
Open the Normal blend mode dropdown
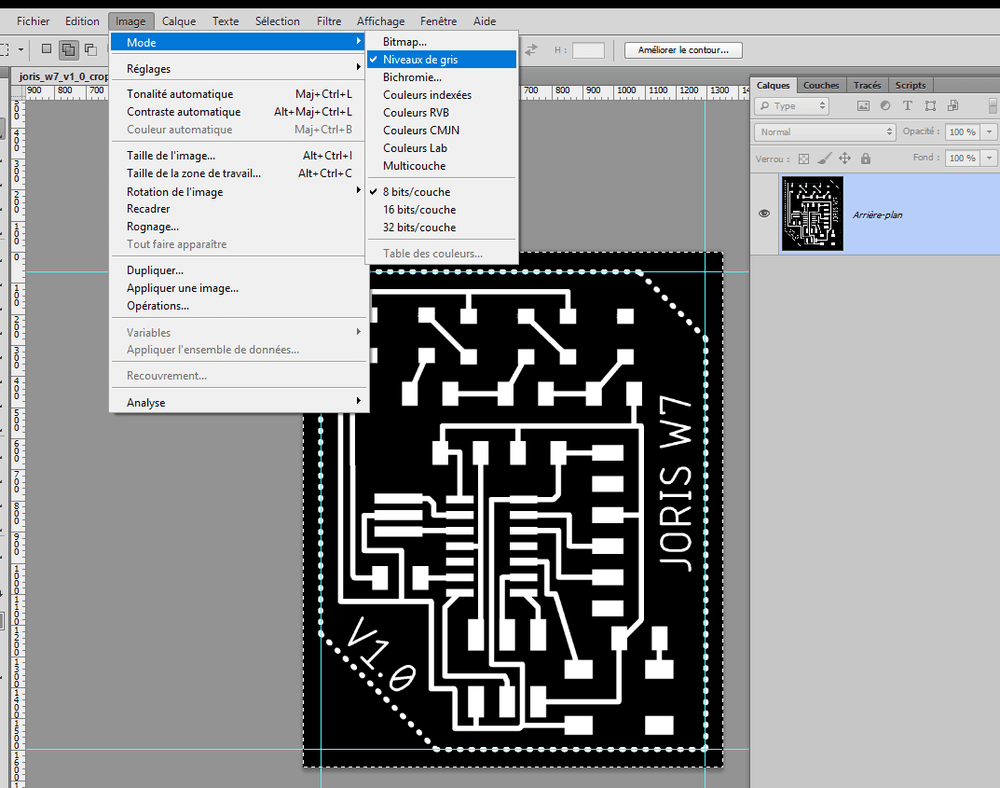pos(825,132)
